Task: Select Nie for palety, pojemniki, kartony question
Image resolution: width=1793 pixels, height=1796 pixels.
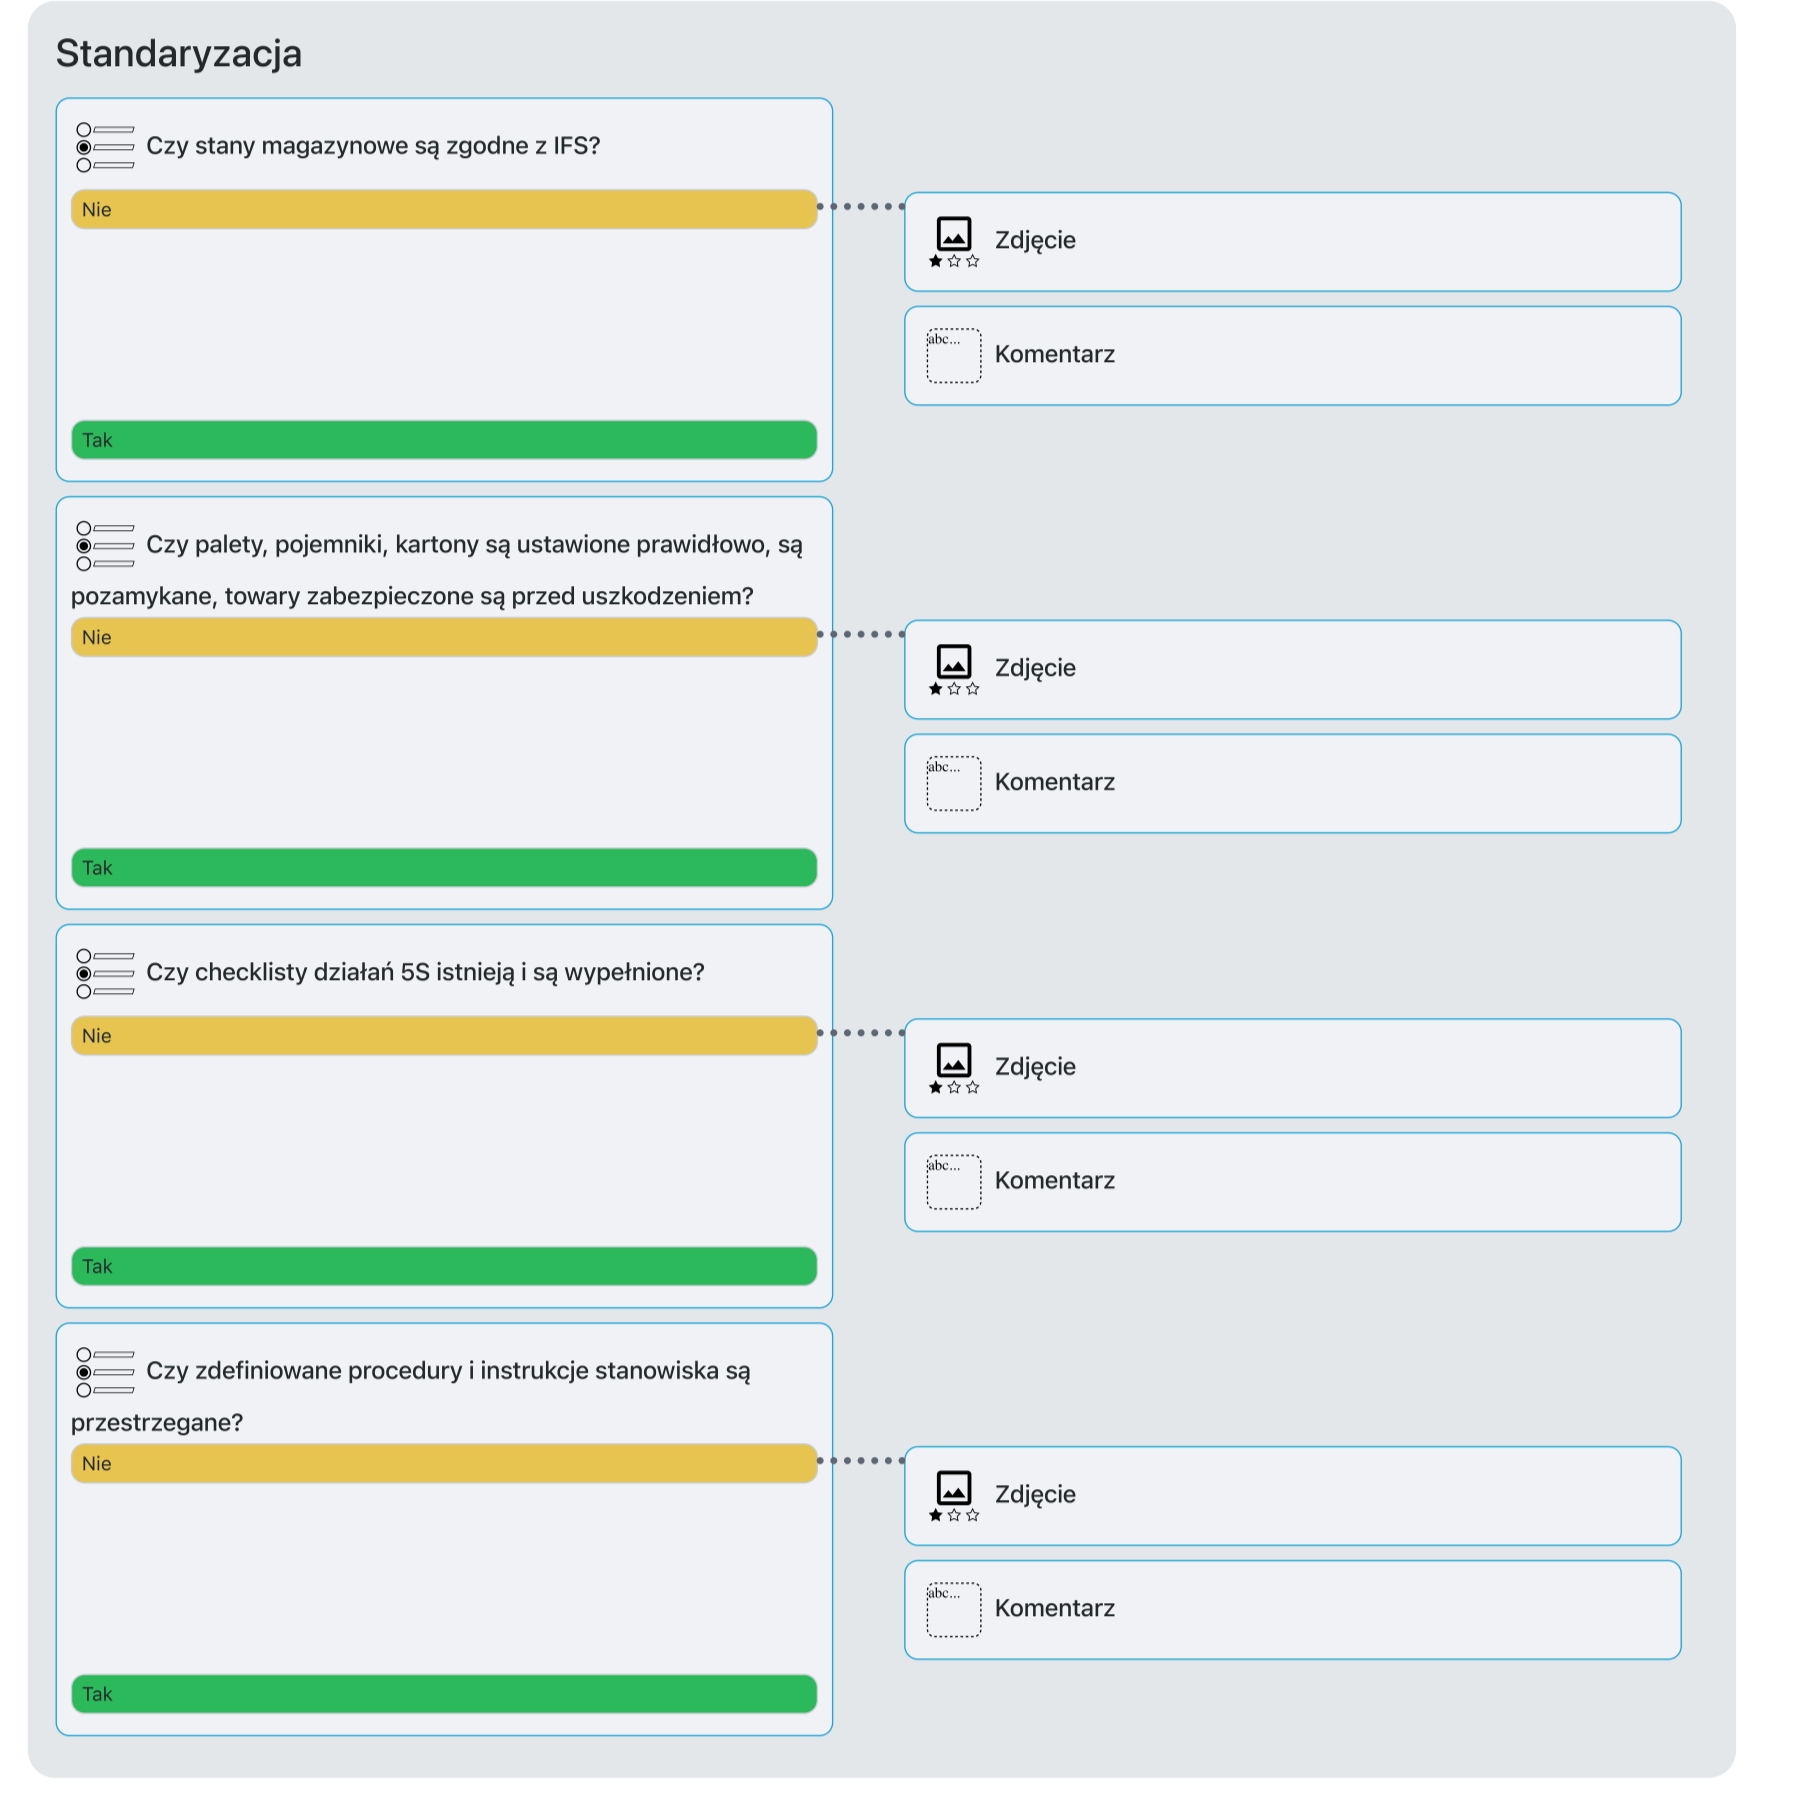Action: (444, 637)
